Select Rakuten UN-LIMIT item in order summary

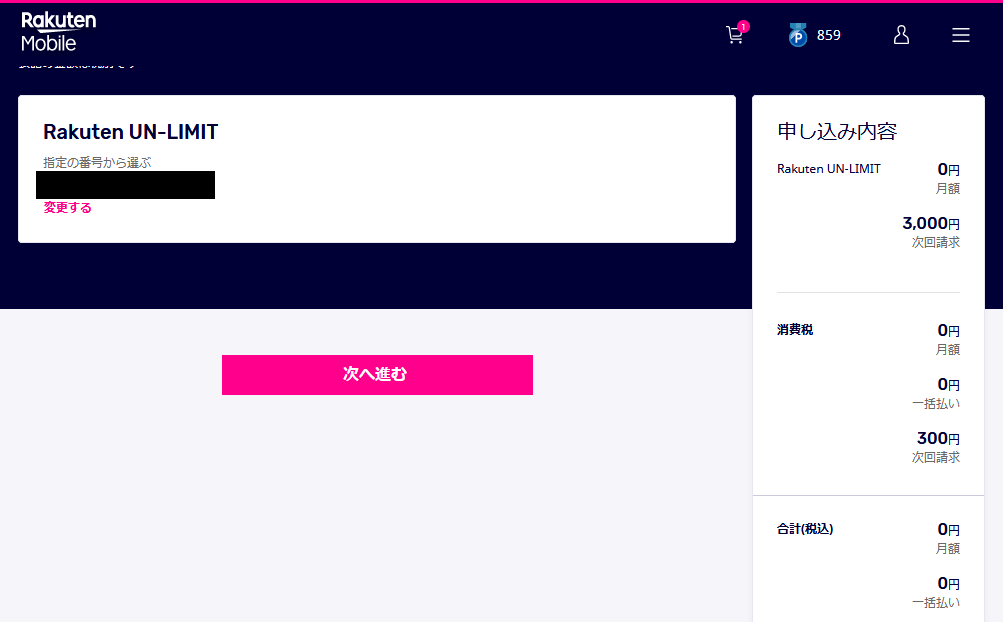pos(828,169)
